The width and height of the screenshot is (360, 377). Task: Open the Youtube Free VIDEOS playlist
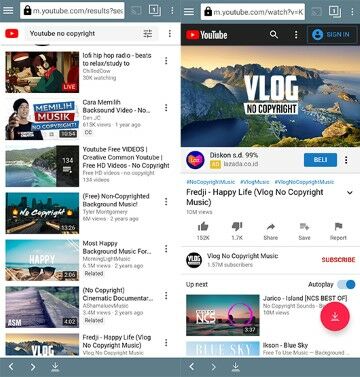coord(87,166)
